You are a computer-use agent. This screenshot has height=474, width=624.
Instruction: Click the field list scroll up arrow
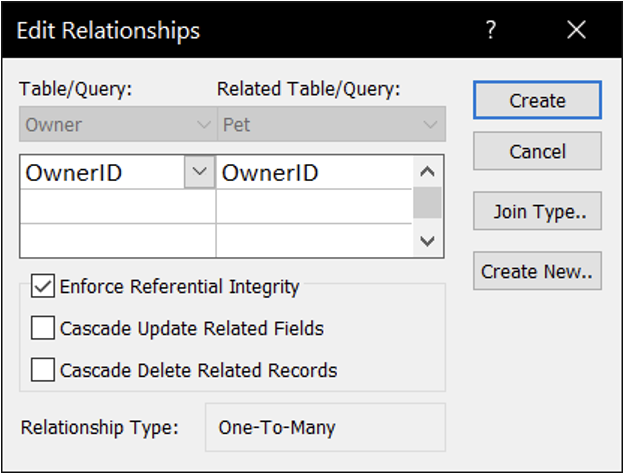pos(428,171)
